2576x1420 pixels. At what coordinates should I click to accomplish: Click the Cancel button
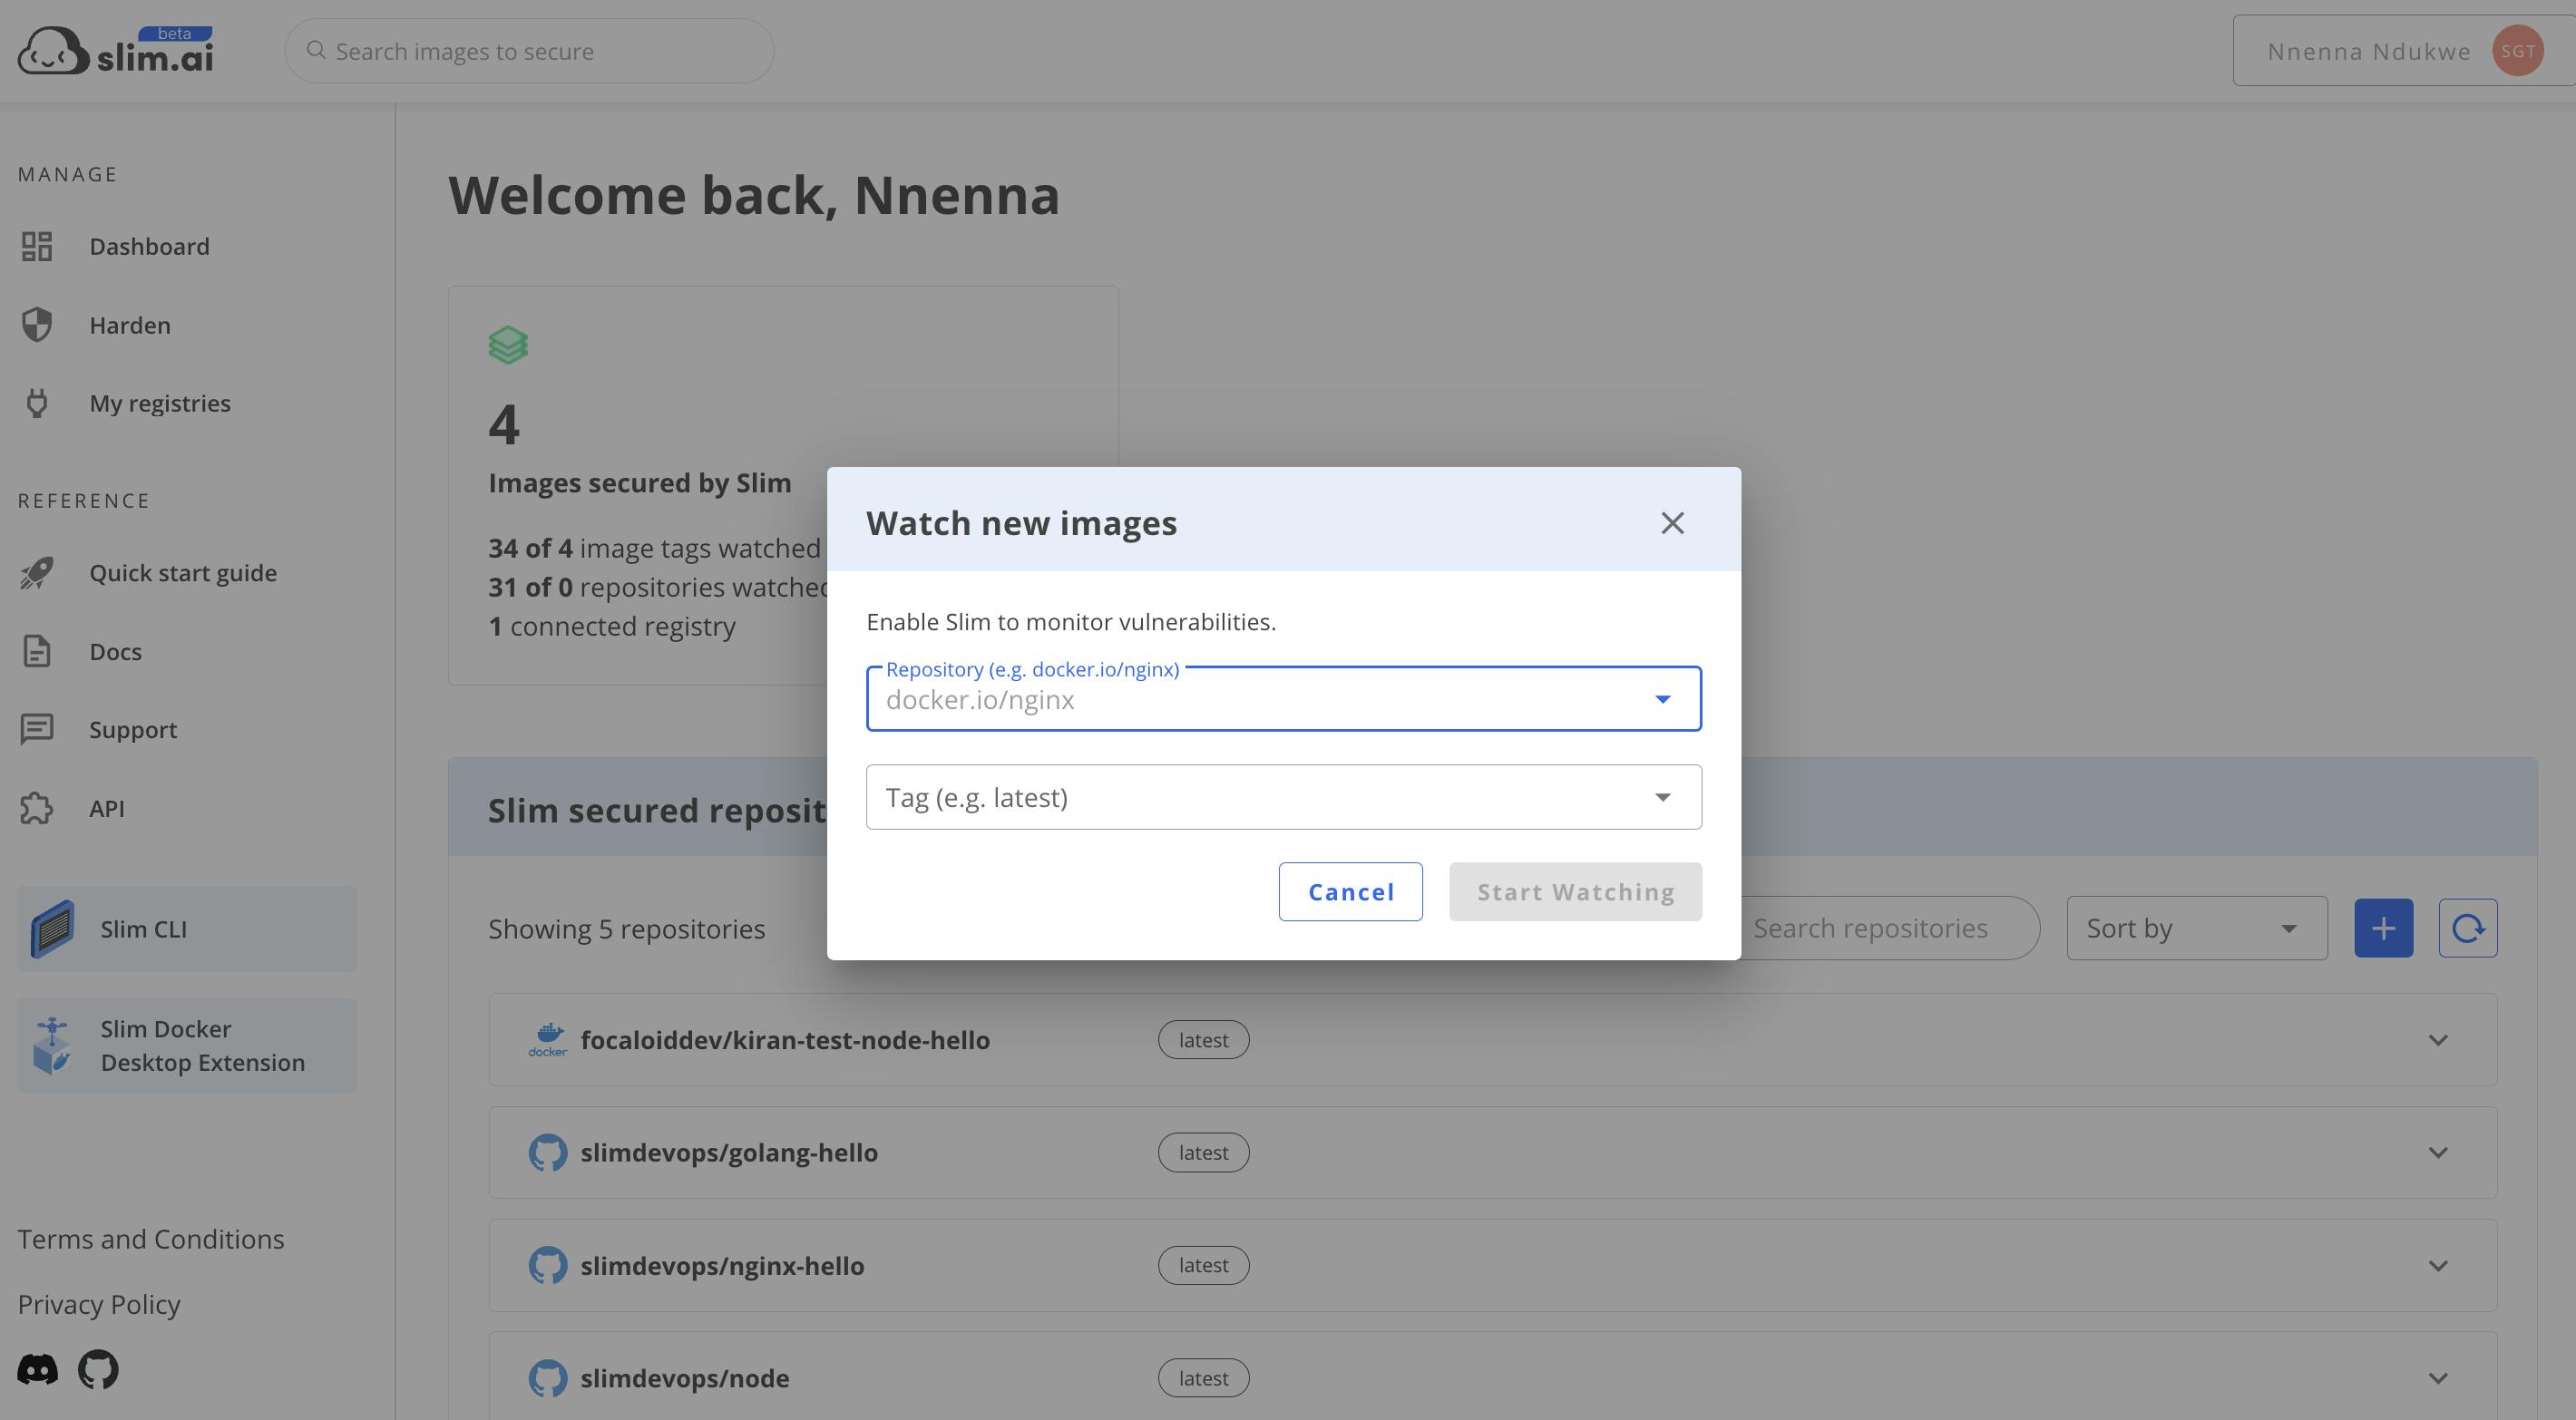tap(1350, 891)
